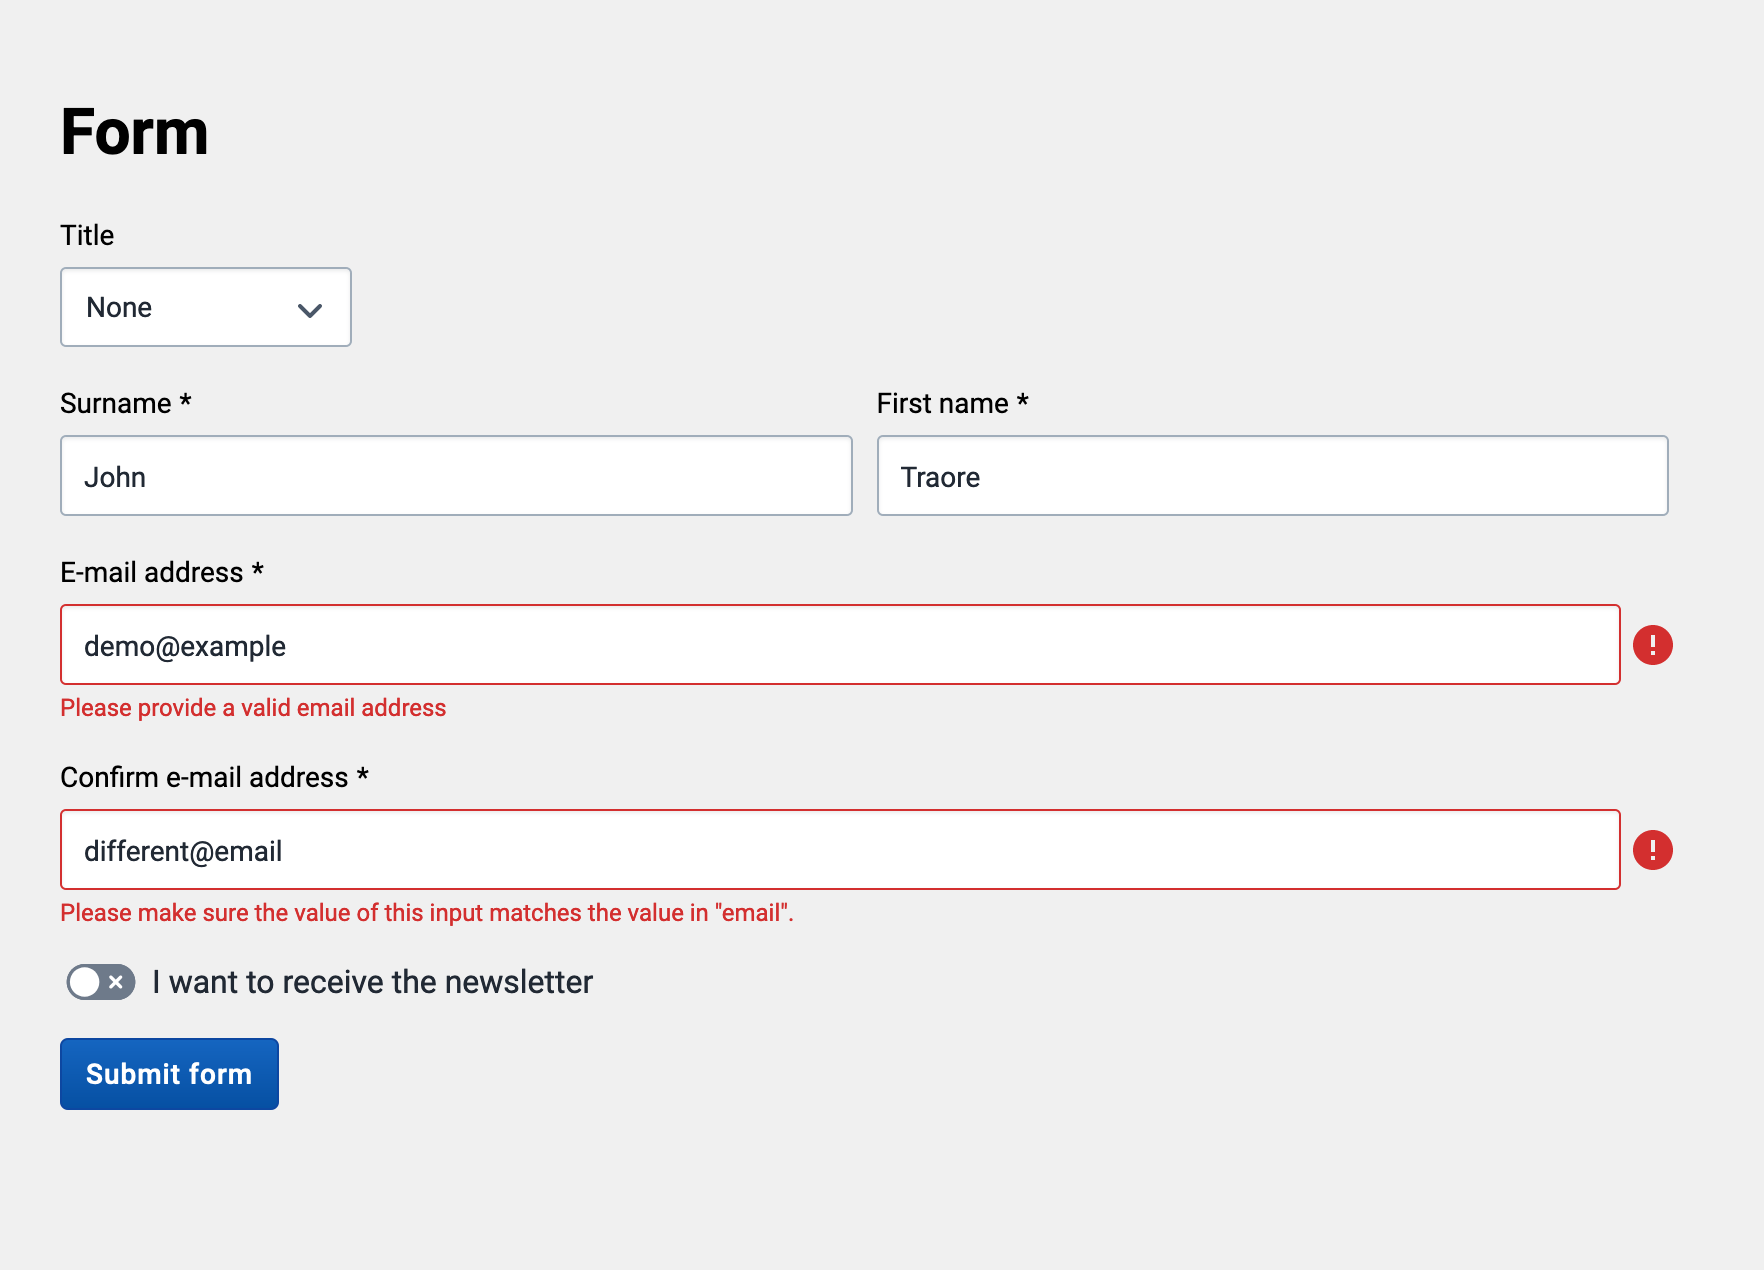Focus the E-mail address field showing demo@example

tap(840, 645)
